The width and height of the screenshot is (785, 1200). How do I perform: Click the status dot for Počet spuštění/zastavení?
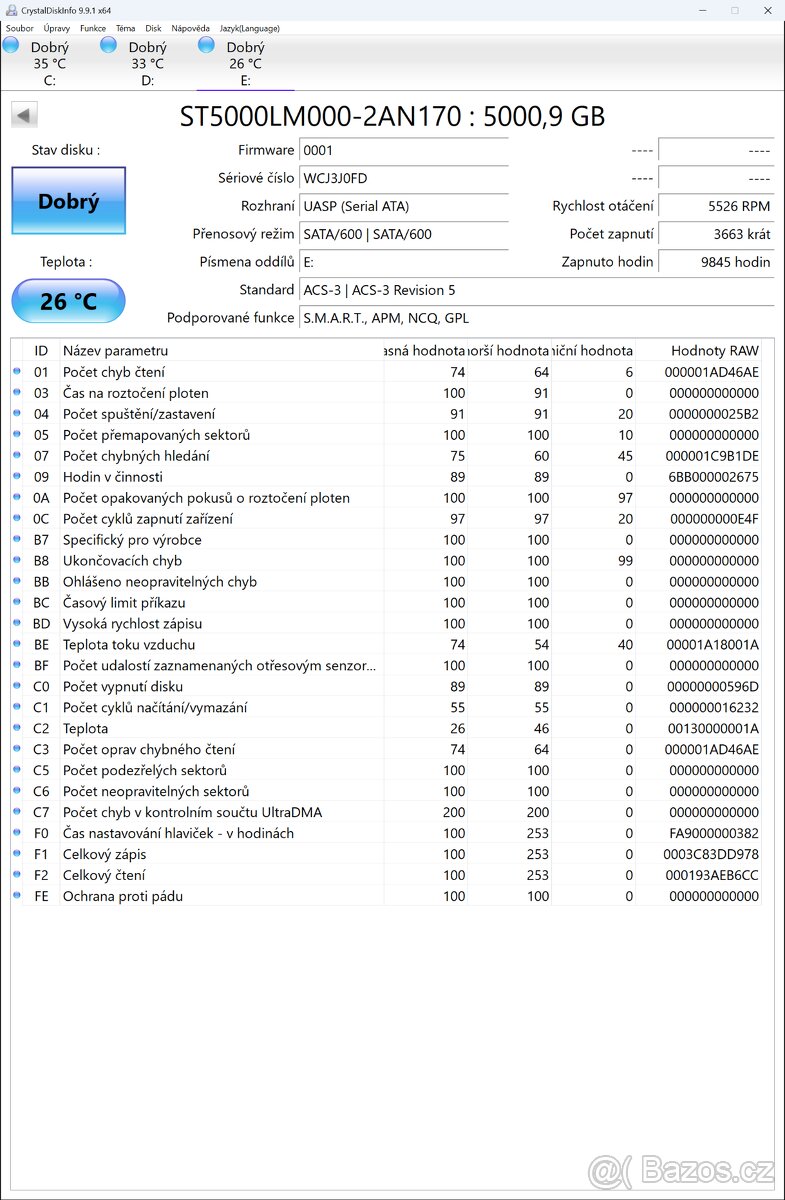pos(16,413)
